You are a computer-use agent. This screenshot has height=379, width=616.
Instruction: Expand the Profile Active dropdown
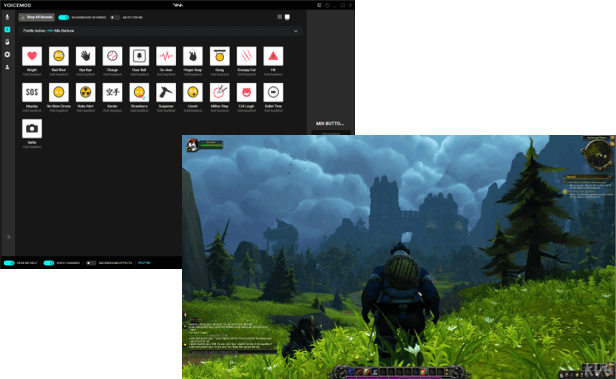296,31
